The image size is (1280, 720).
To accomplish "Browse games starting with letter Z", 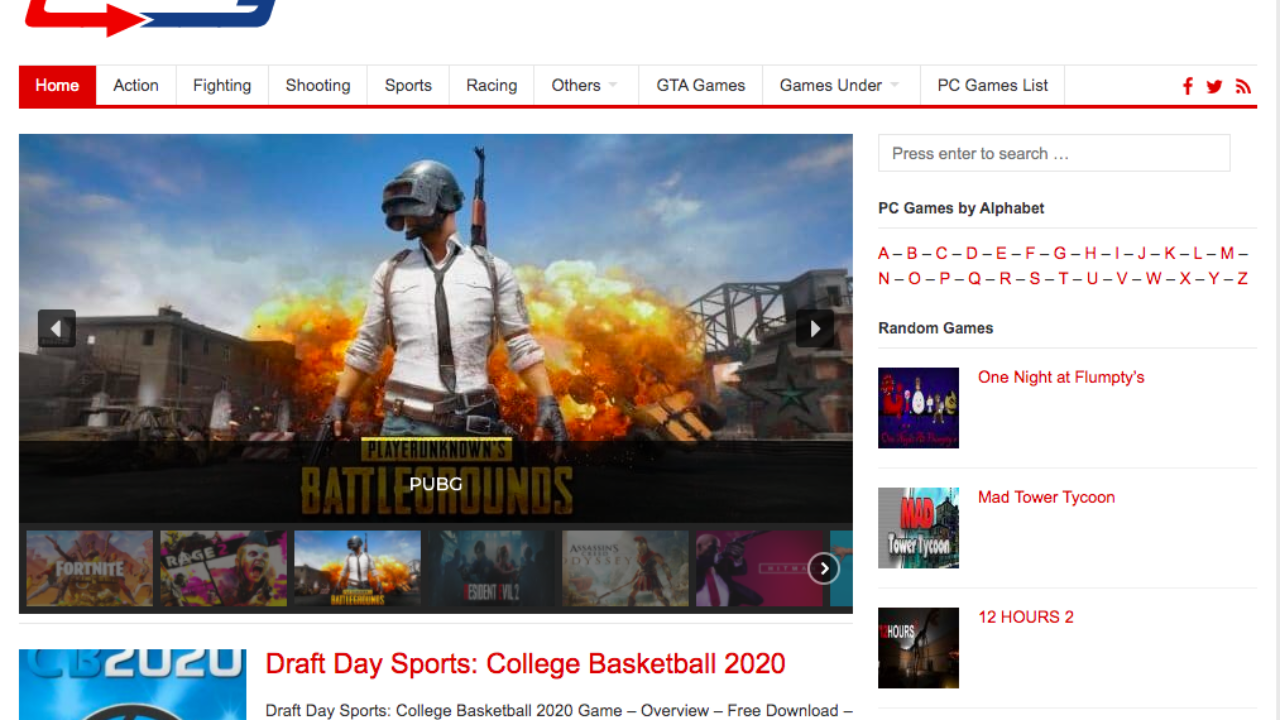I will pyautogui.click(x=1243, y=279).
